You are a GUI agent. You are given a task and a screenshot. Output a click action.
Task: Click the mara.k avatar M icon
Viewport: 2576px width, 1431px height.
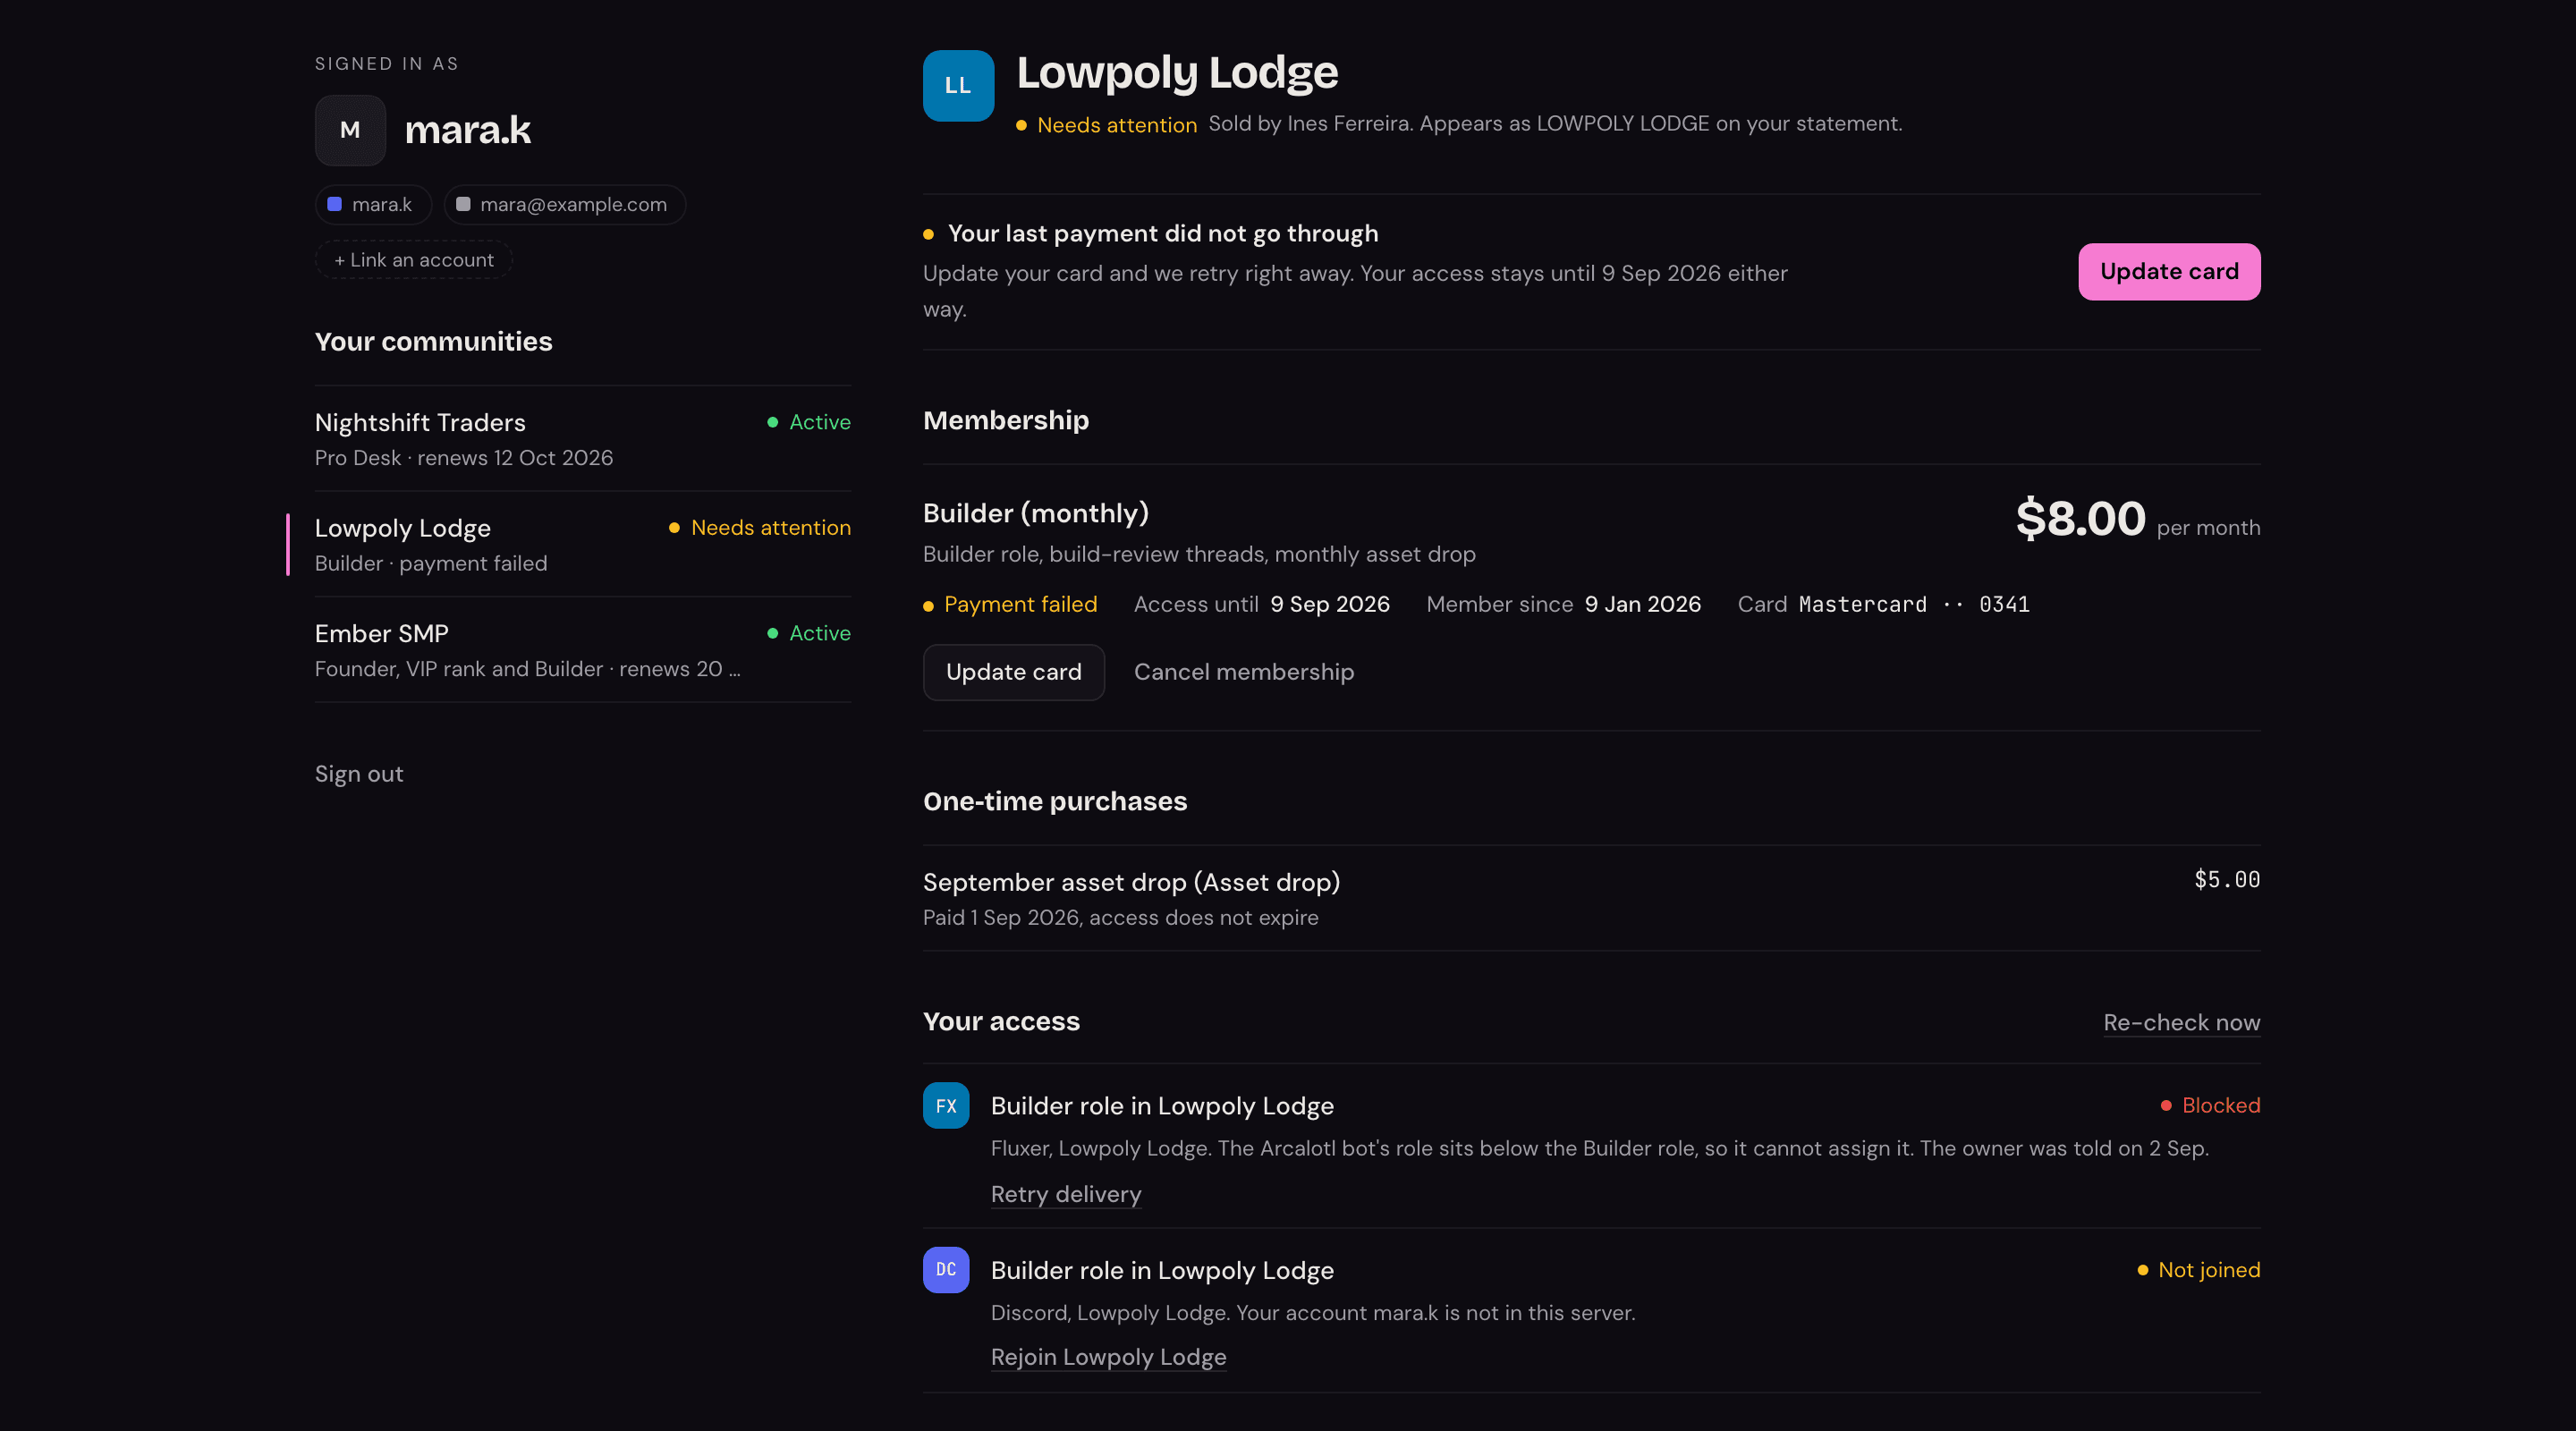350,130
